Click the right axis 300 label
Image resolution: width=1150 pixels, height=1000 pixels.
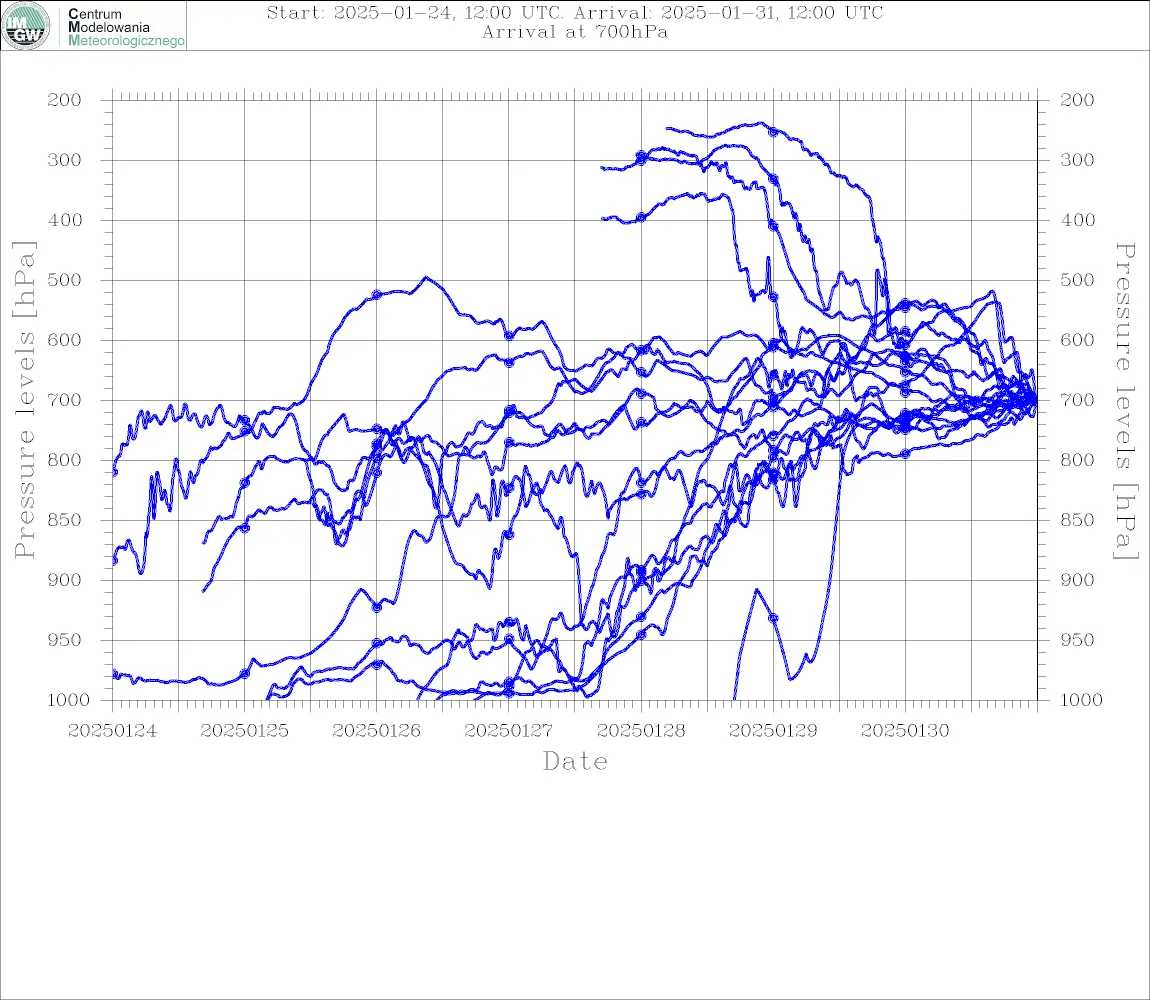(x=1077, y=160)
